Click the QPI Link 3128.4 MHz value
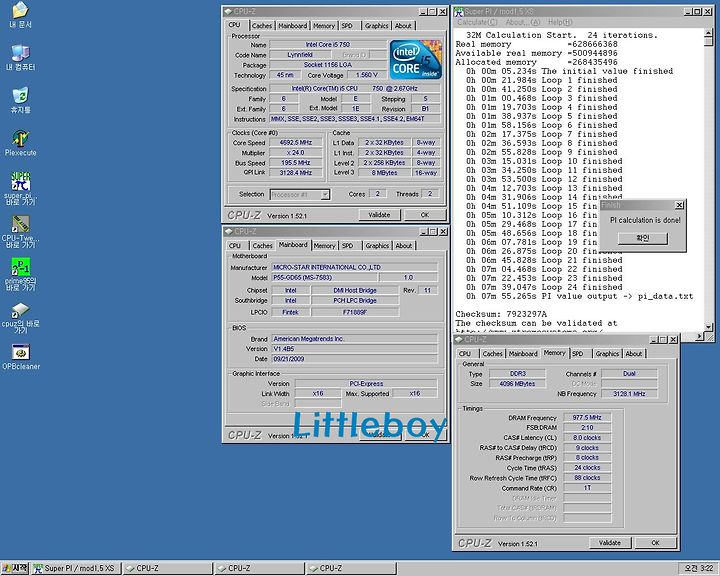This screenshot has height=576, width=720. pos(296,173)
